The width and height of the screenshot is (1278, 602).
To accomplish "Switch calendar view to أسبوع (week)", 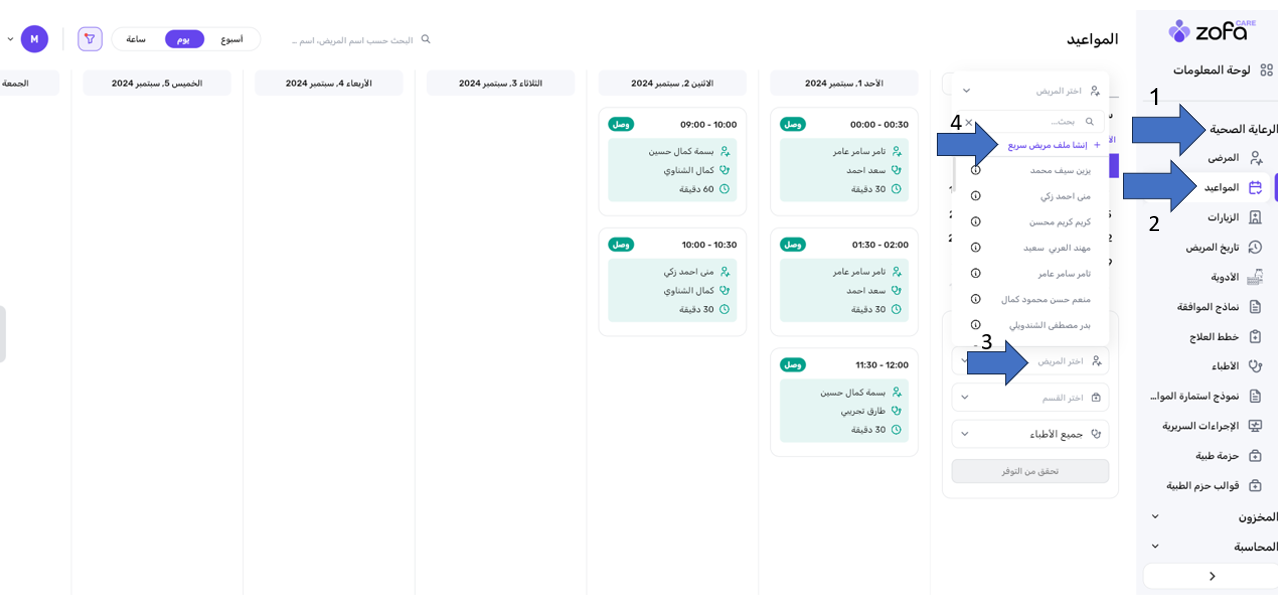I will pos(232,39).
